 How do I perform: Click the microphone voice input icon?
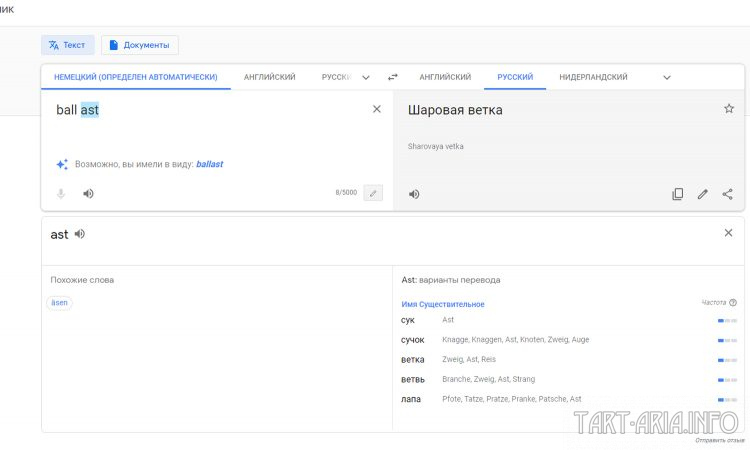[61, 193]
